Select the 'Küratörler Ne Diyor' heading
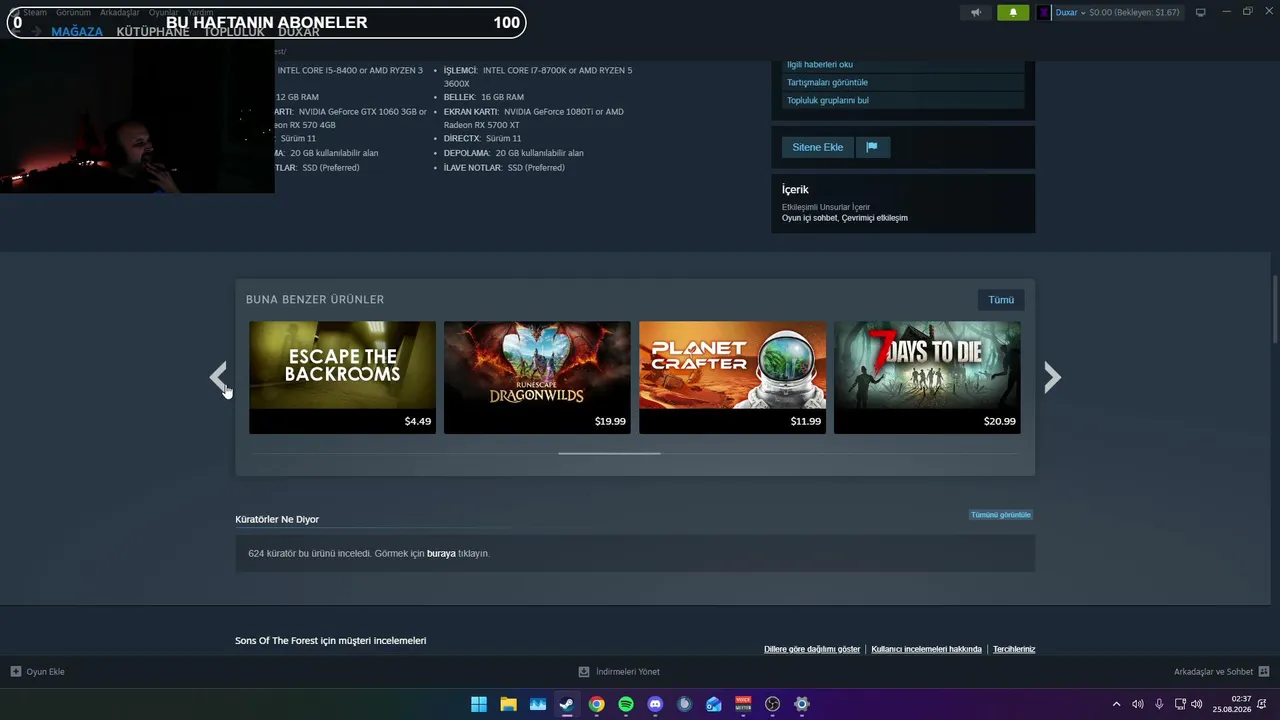 click(x=277, y=519)
